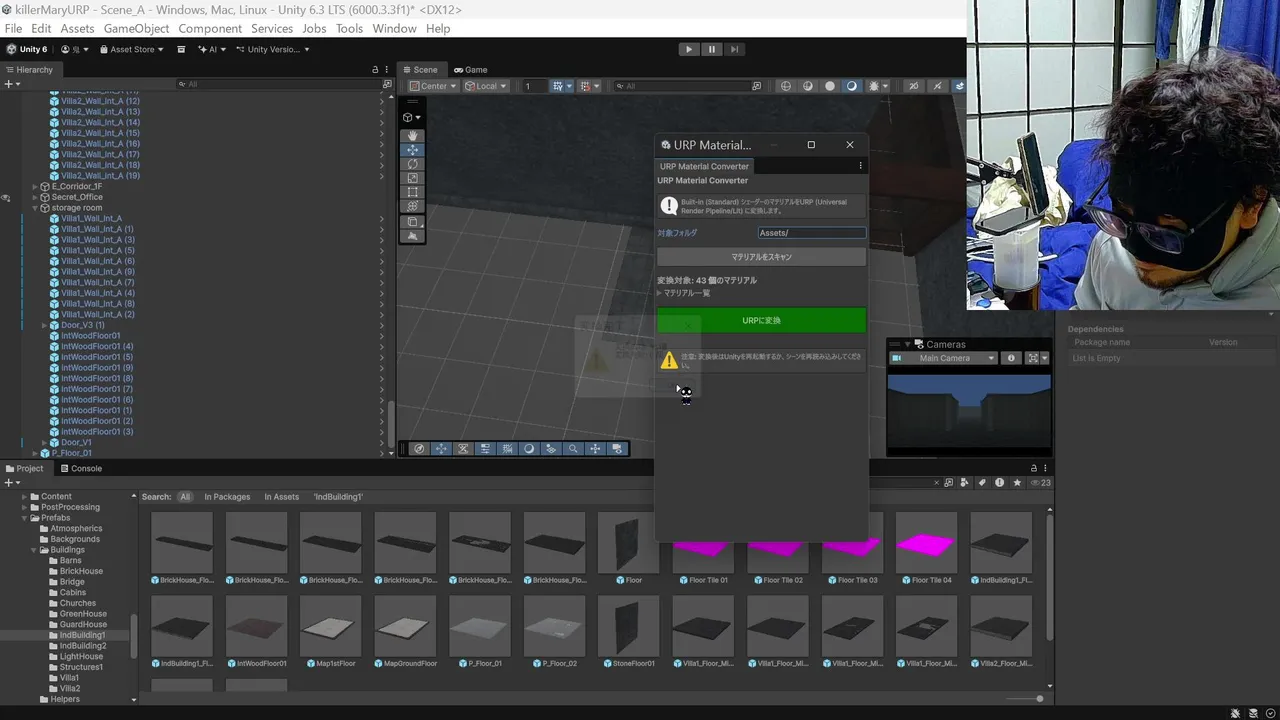
Task: Select the Scale tool
Action: point(413,178)
